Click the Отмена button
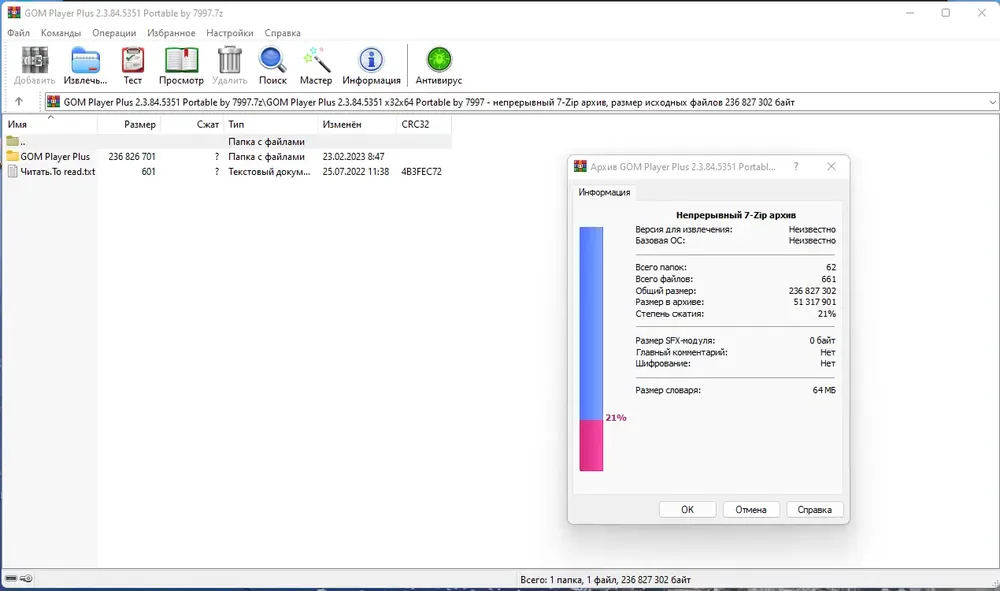Screen dimensions: 1000x591 coord(751,509)
